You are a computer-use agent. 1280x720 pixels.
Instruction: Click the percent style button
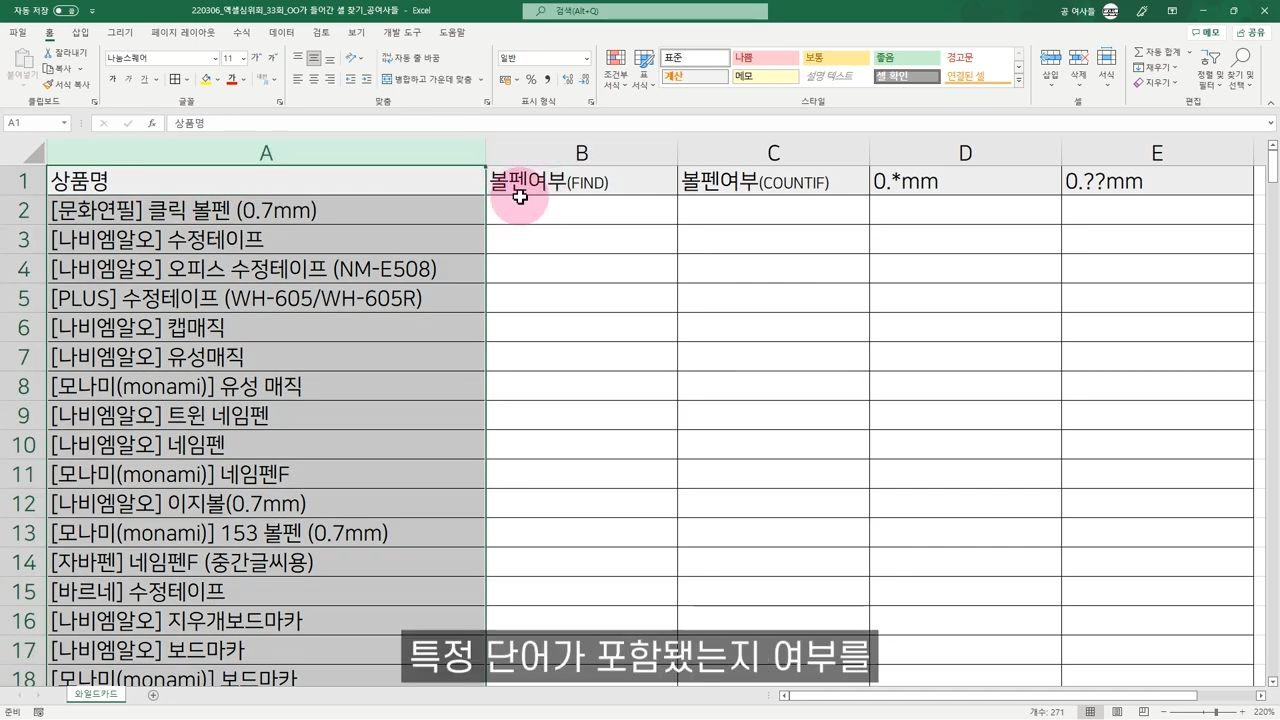(x=531, y=79)
